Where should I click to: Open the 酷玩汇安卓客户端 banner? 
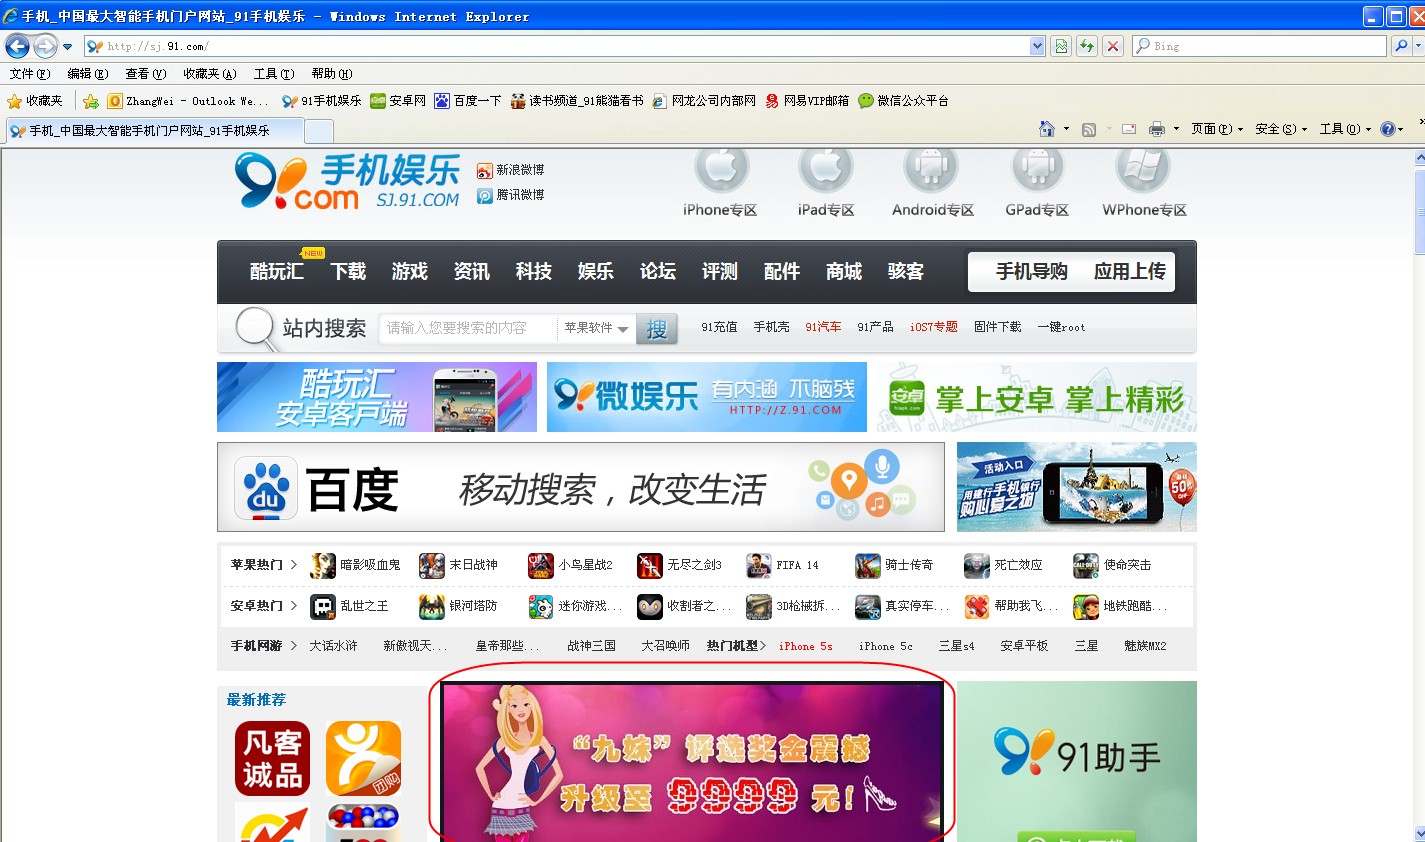(x=377, y=397)
